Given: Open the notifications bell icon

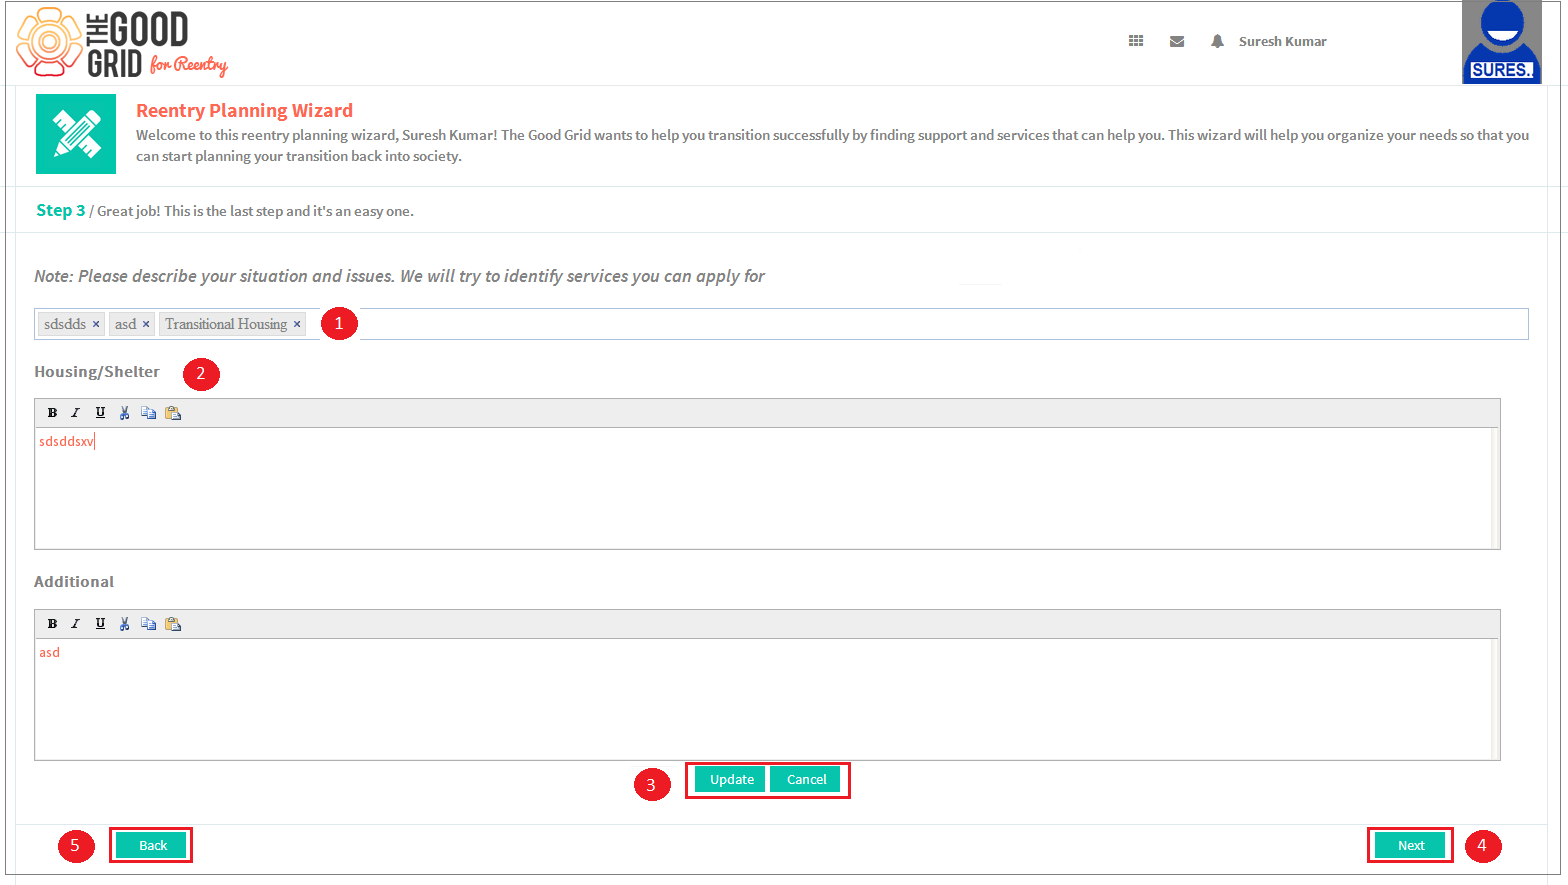Looking at the screenshot, I should 1217,41.
